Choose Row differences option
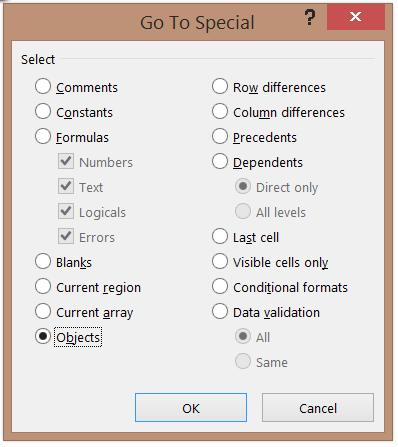 point(220,87)
